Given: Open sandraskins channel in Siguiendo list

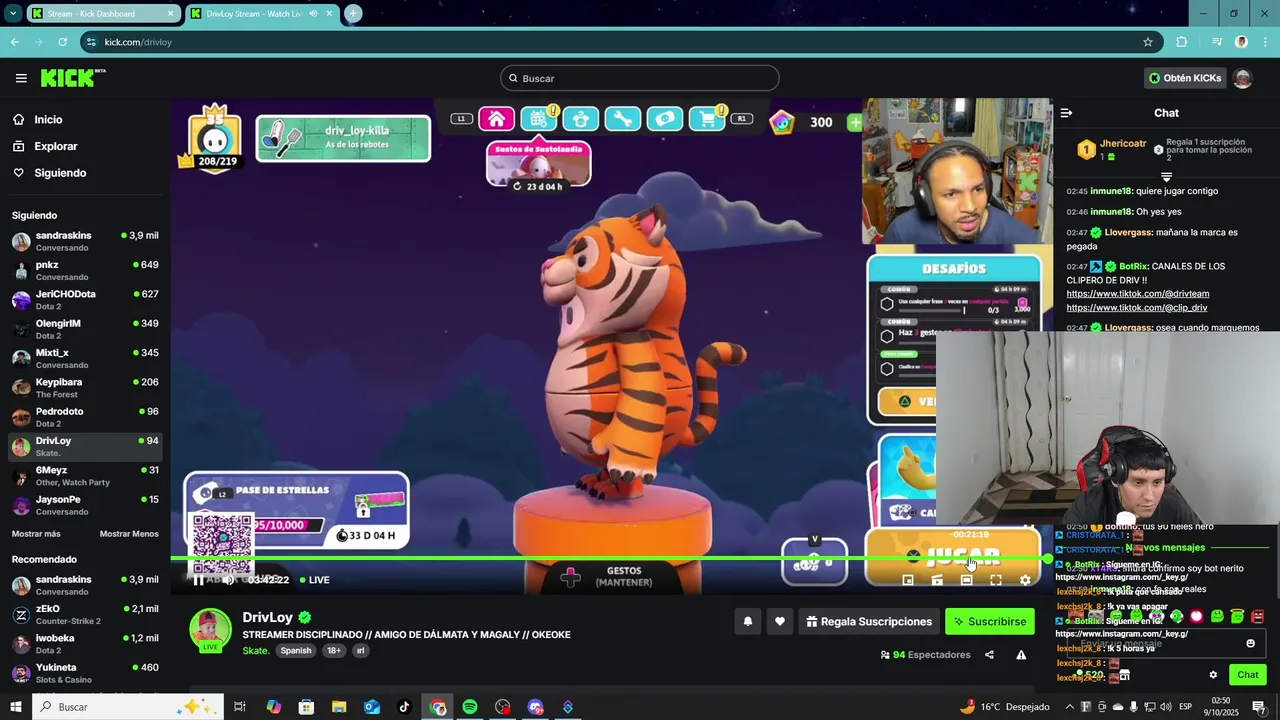Looking at the screenshot, I should click(84, 241).
